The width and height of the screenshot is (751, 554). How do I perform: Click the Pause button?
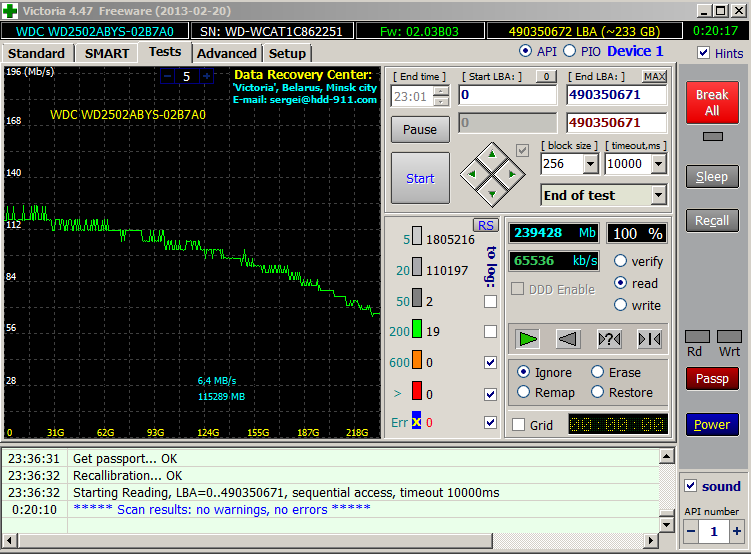pos(420,129)
